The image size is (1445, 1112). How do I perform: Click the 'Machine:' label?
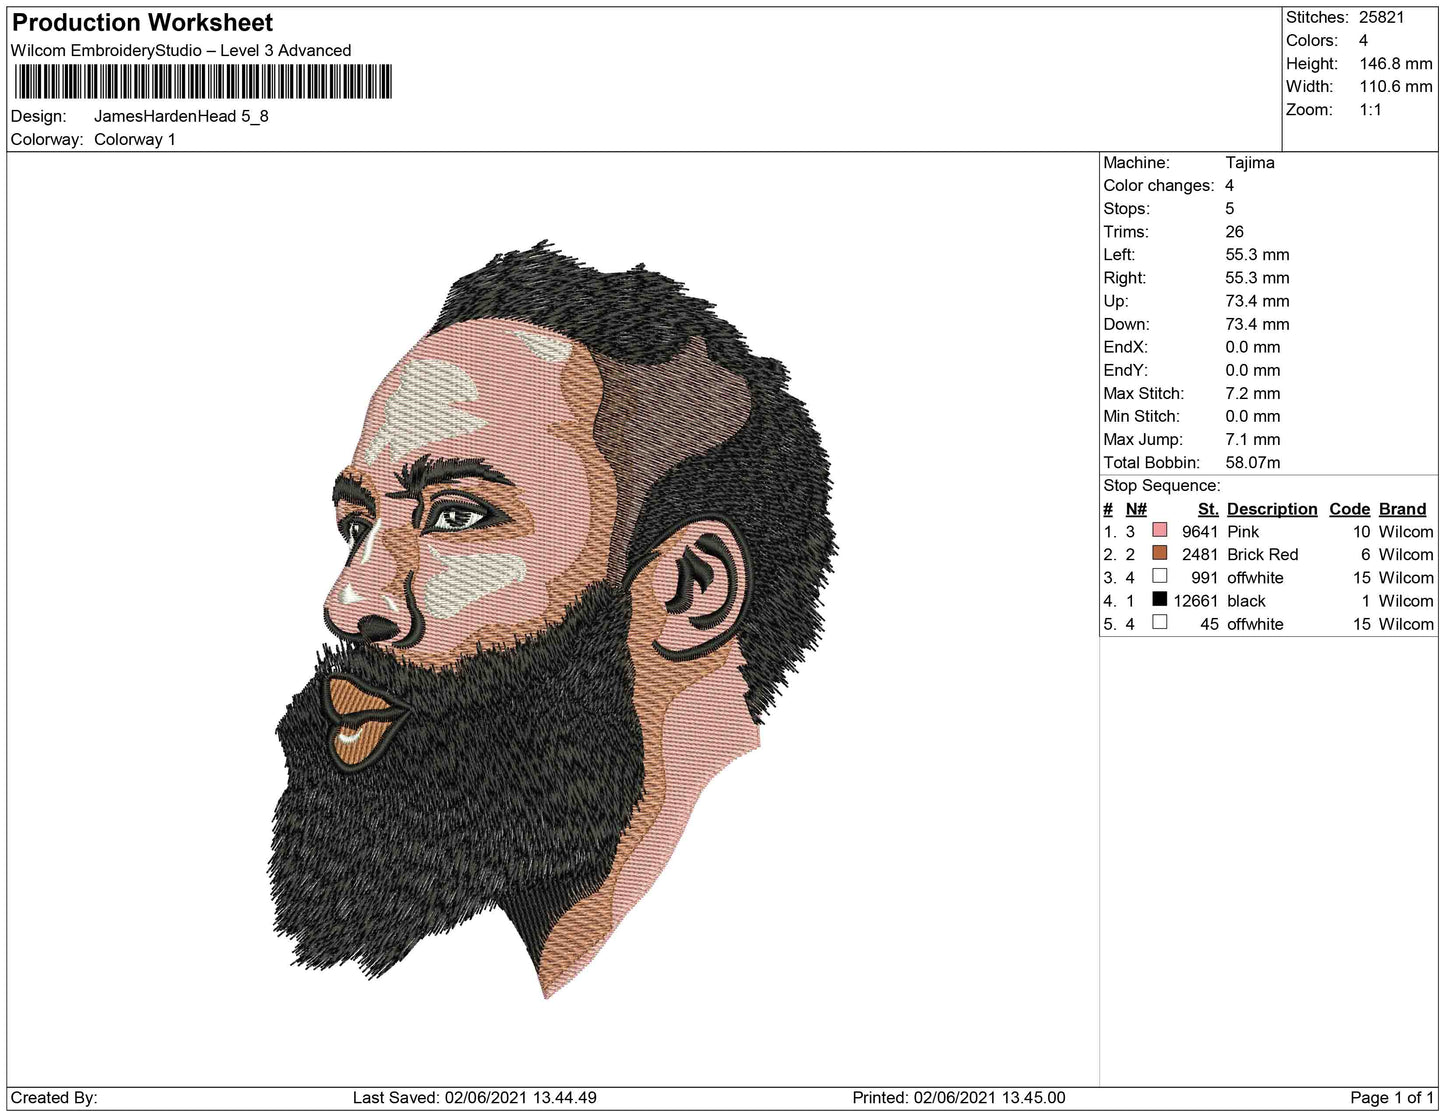click(x=1136, y=162)
